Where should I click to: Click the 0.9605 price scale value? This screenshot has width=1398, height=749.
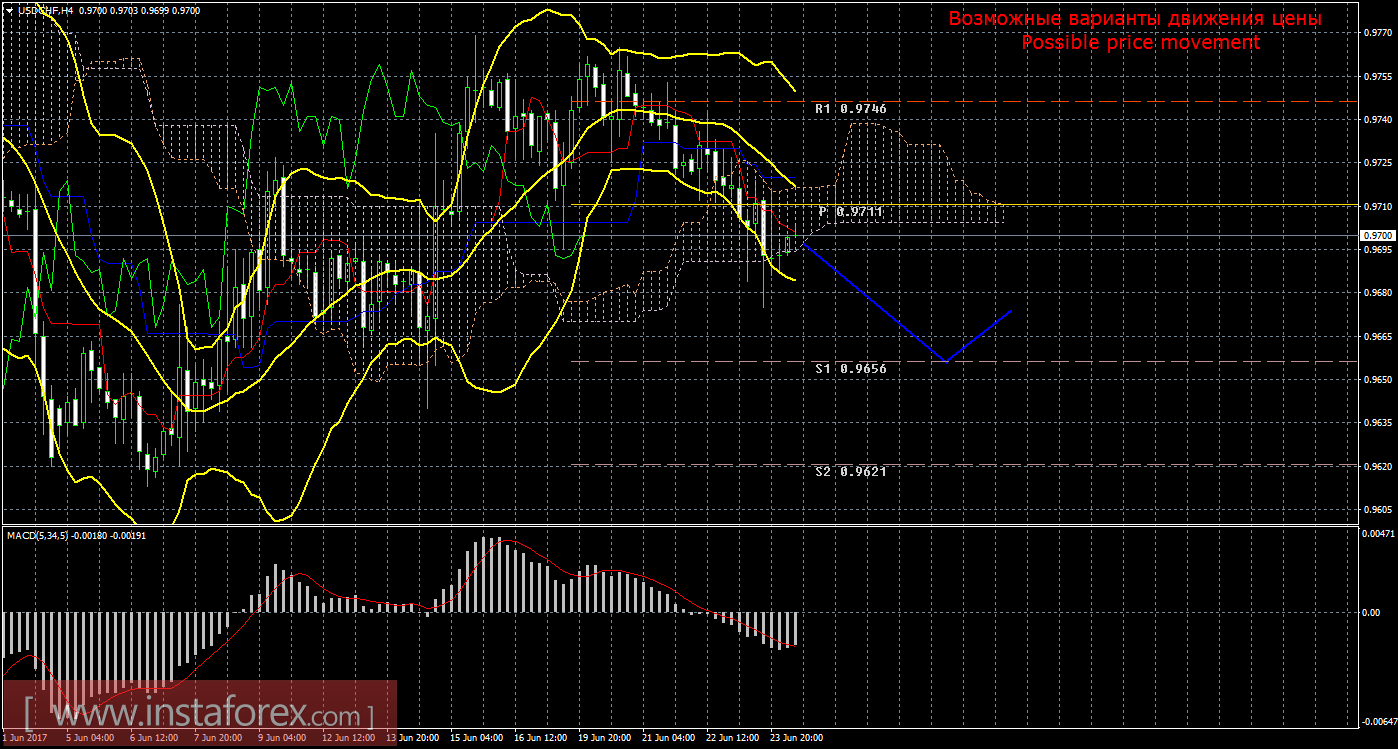coord(1377,510)
